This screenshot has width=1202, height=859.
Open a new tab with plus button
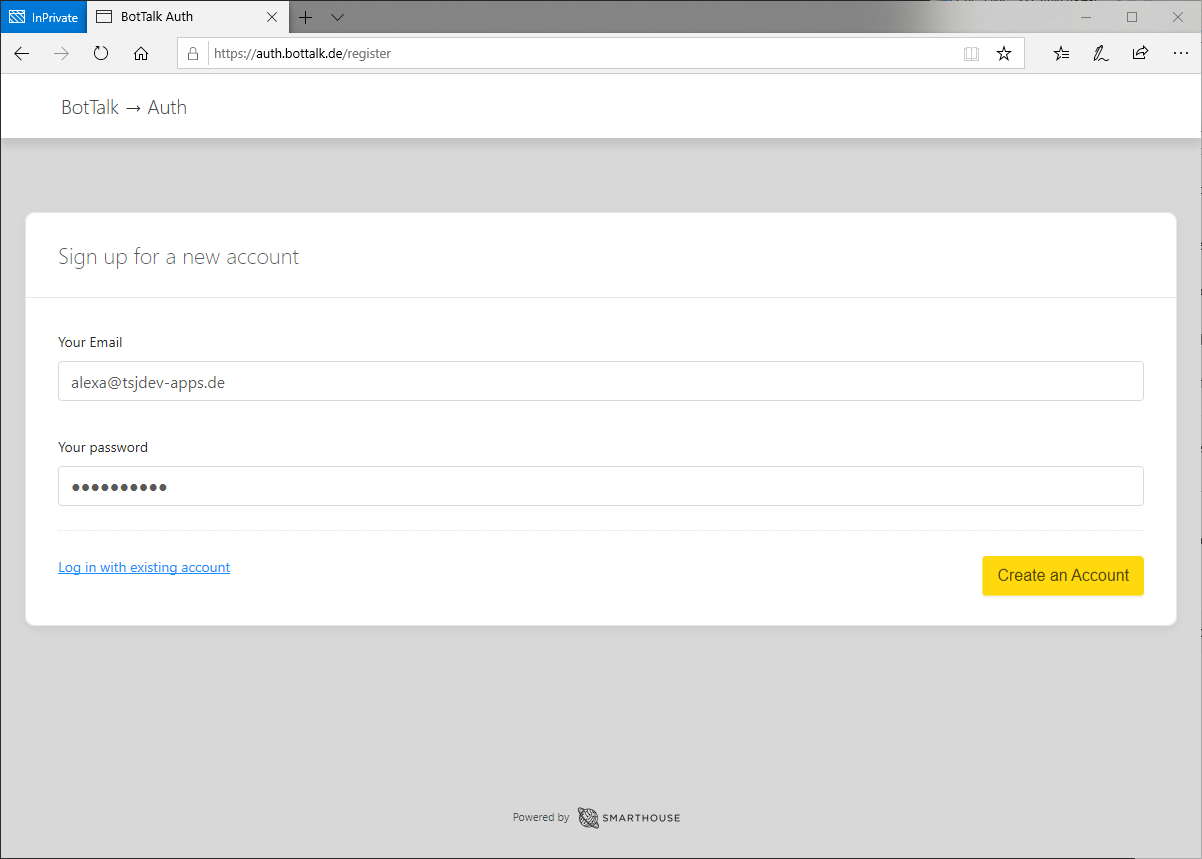click(x=306, y=17)
